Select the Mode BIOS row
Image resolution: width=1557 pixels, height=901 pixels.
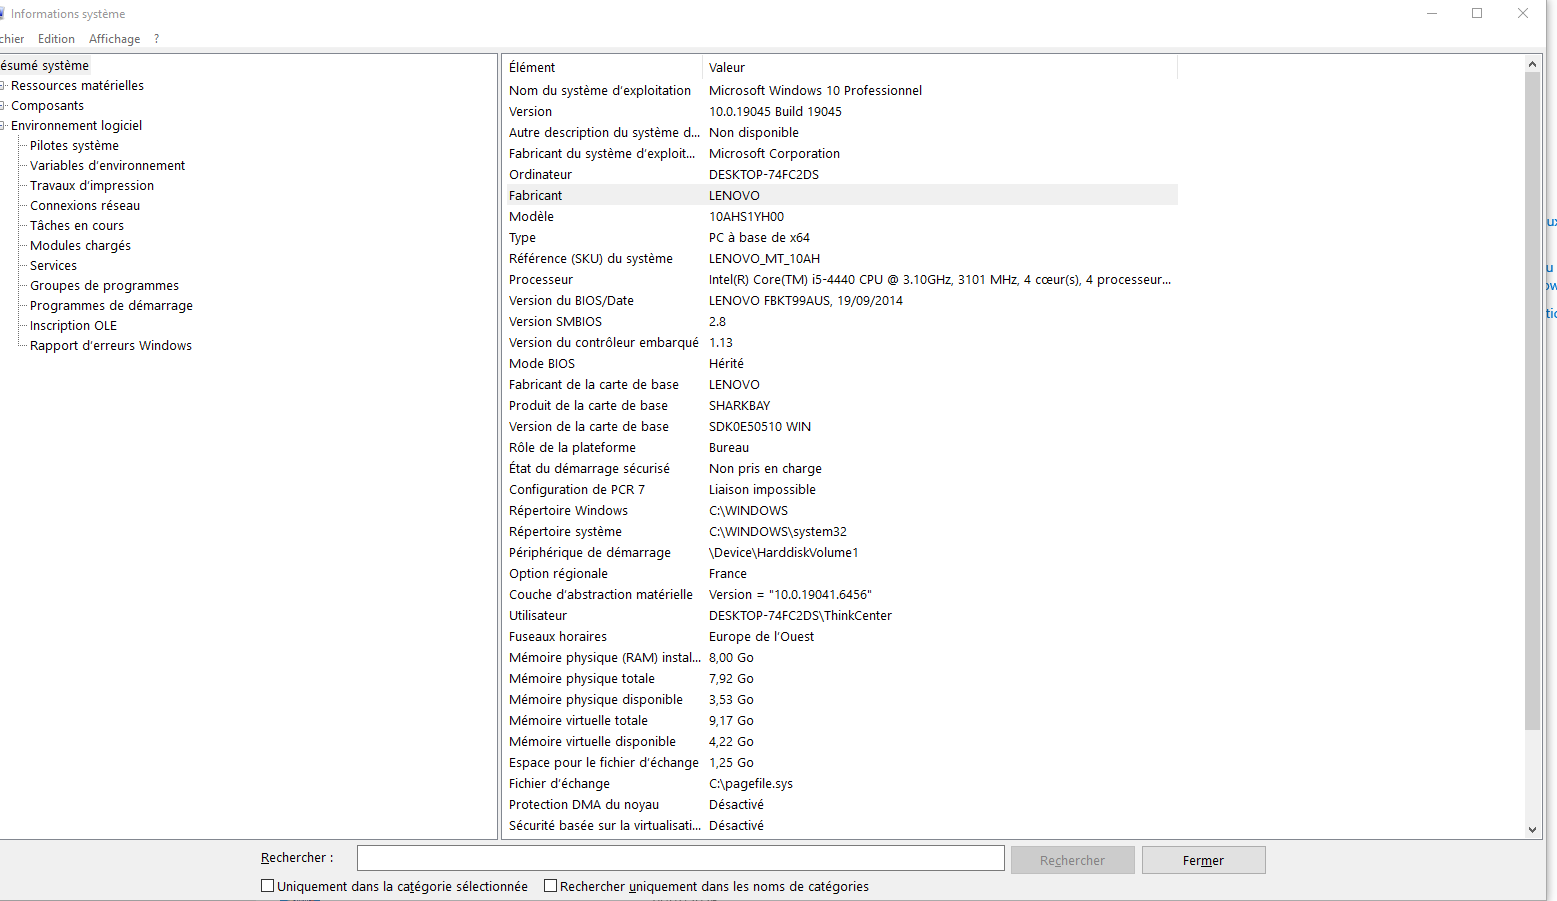click(x=840, y=363)
